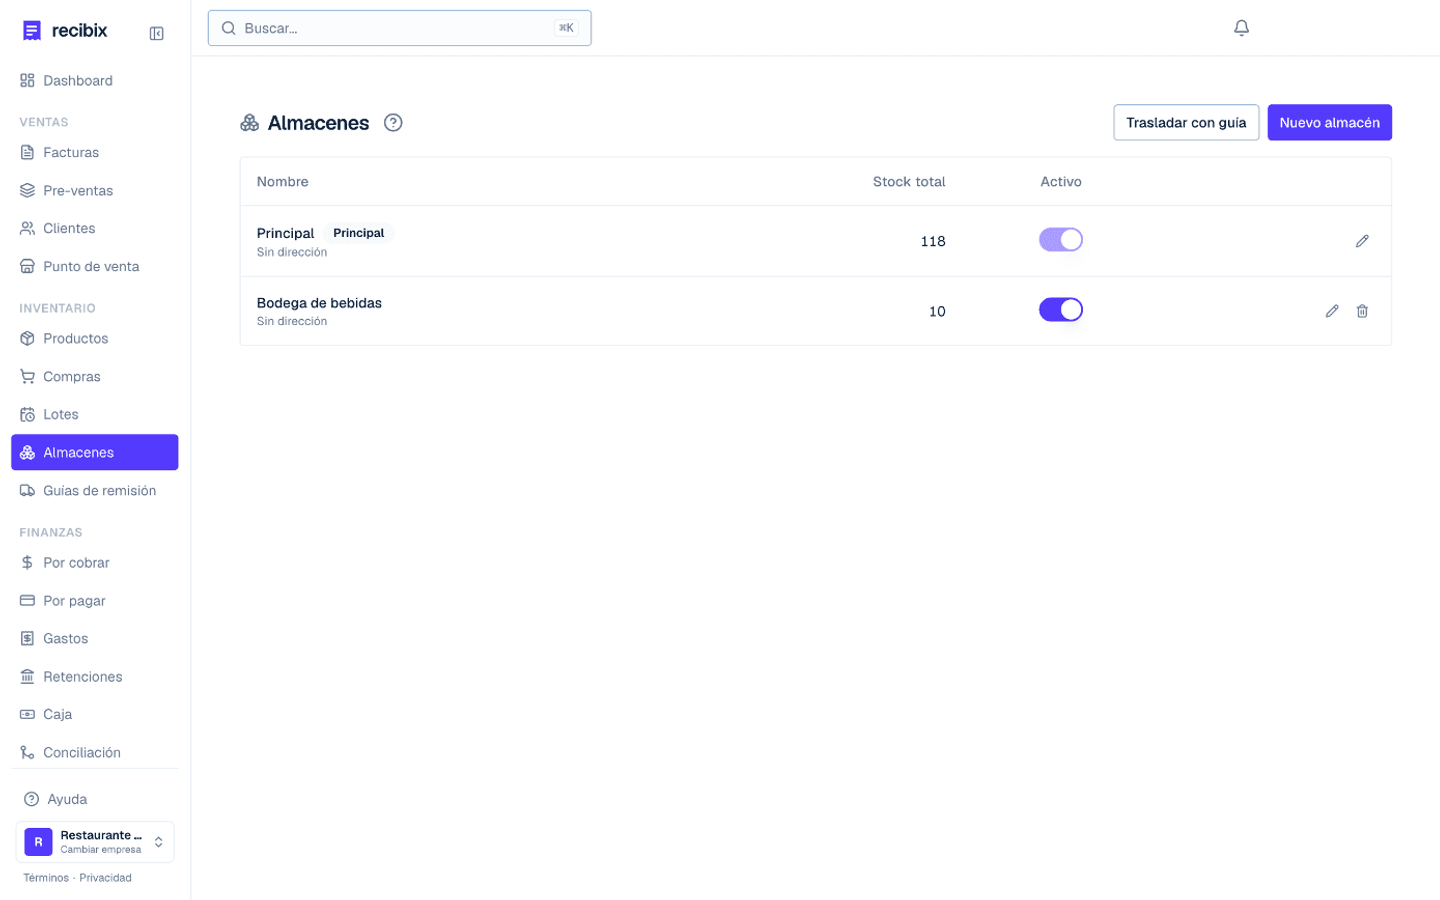This screenshot has height=900, width=1440.
Task: Click the Nombre column header
Action: pyautogui.click(x=282, y=181)
